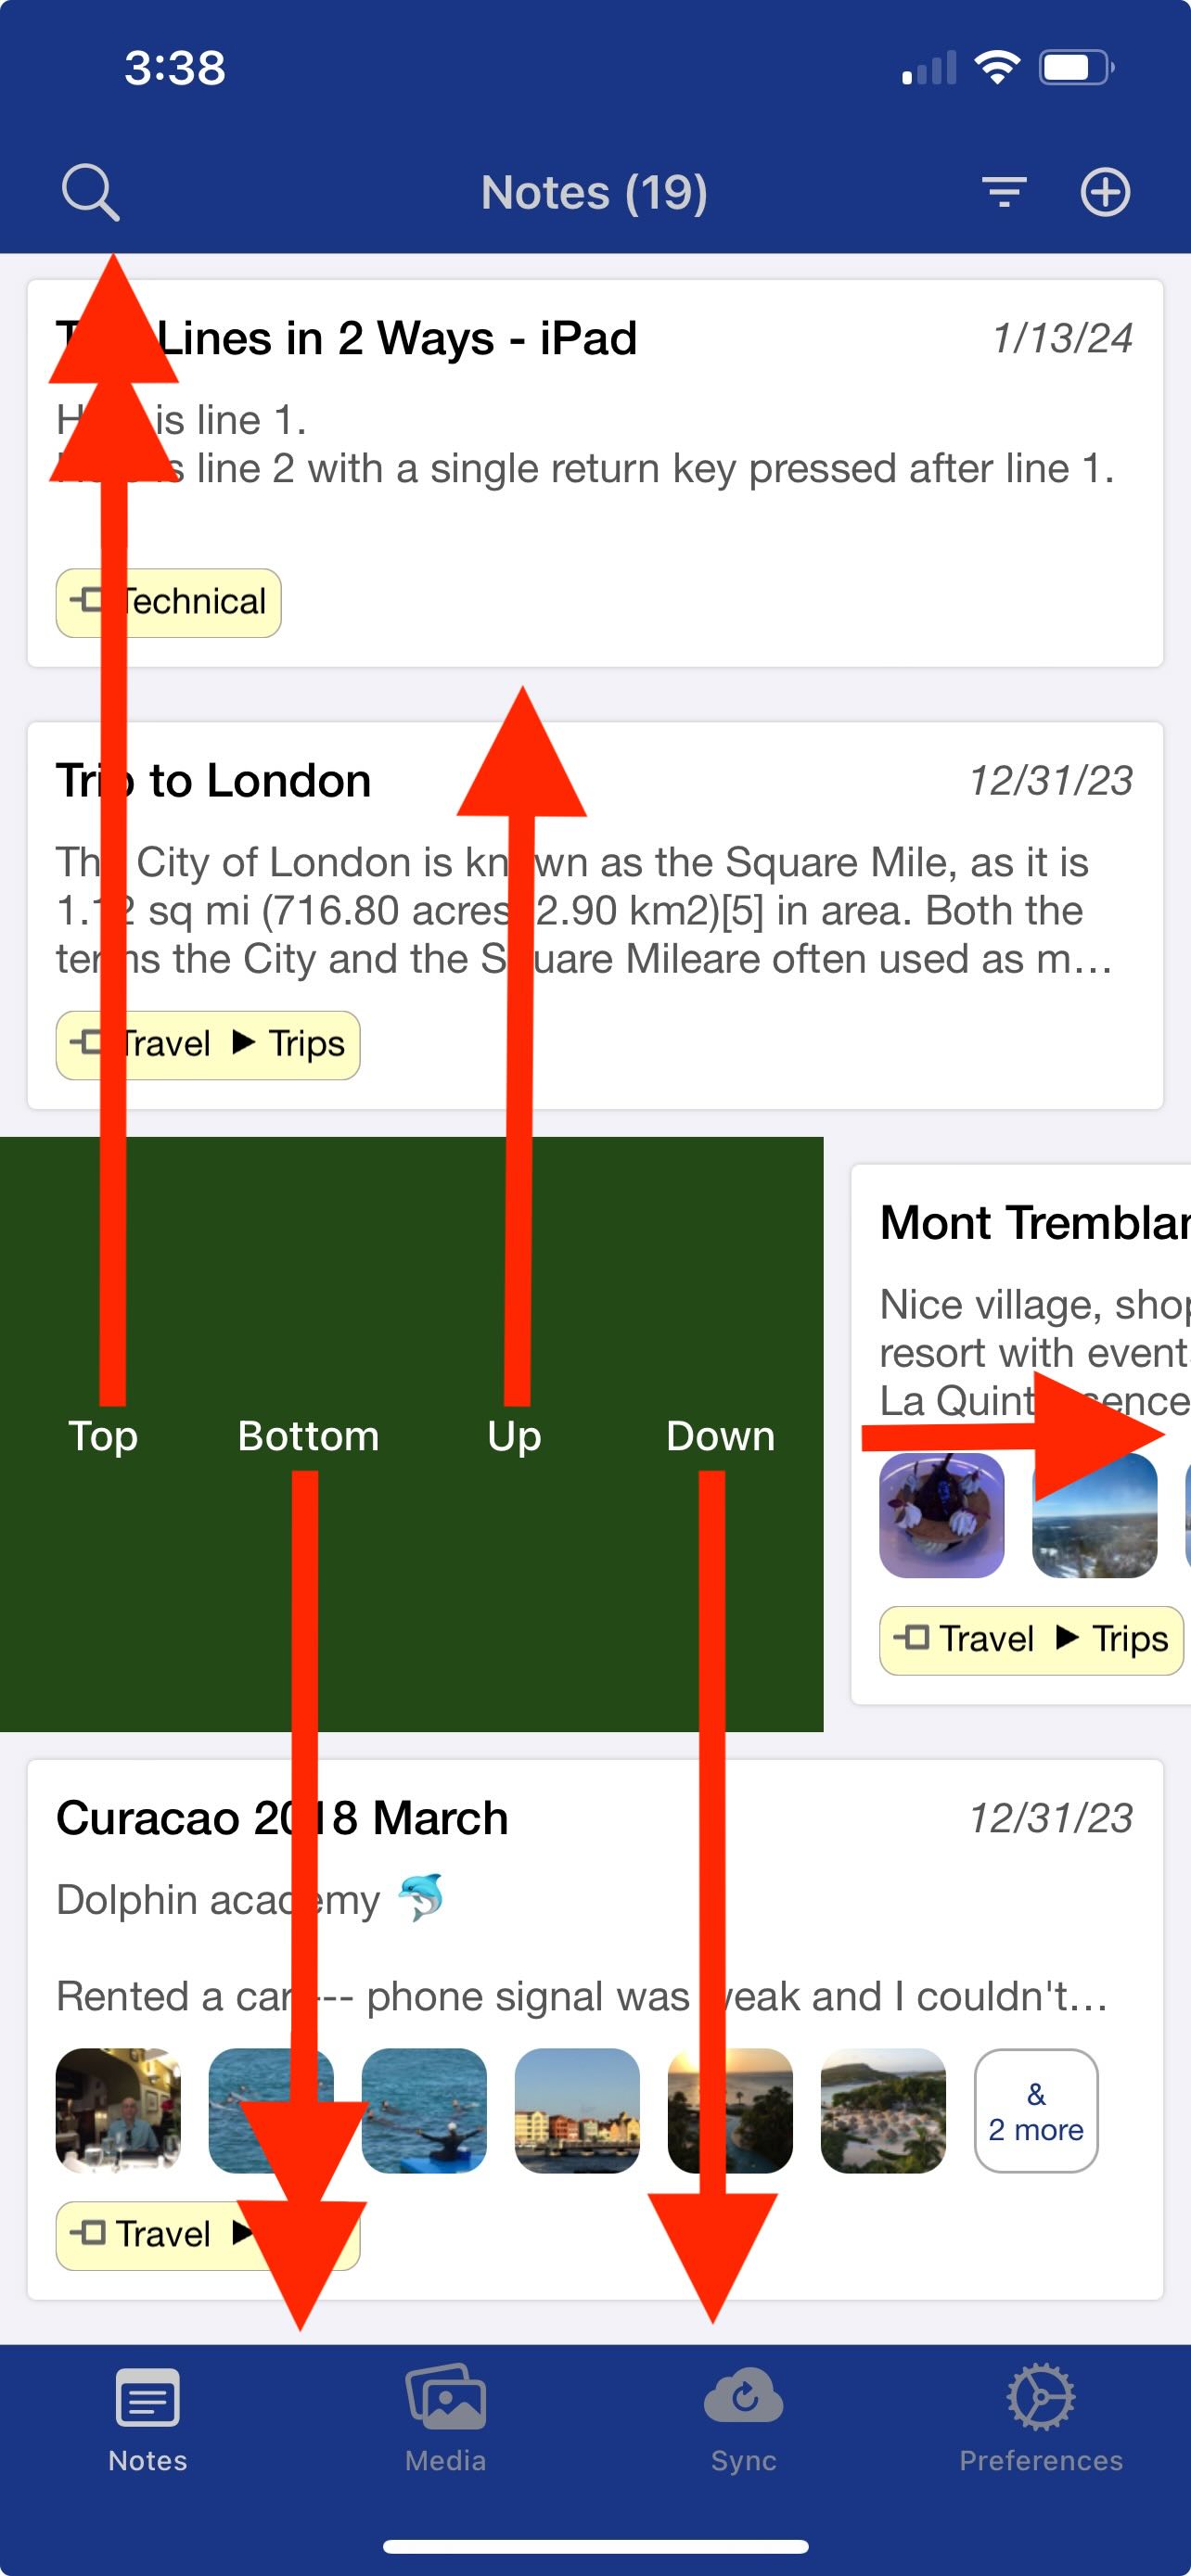Open the Curacao 2018 March note title
1191x2576 pixels.
[x=282, y=1819]
